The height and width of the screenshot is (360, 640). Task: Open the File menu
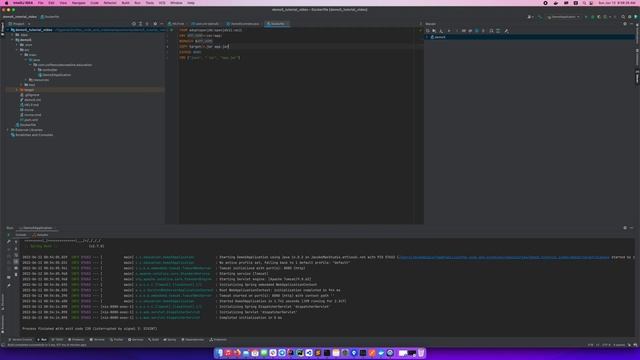(x=40, y=3)
